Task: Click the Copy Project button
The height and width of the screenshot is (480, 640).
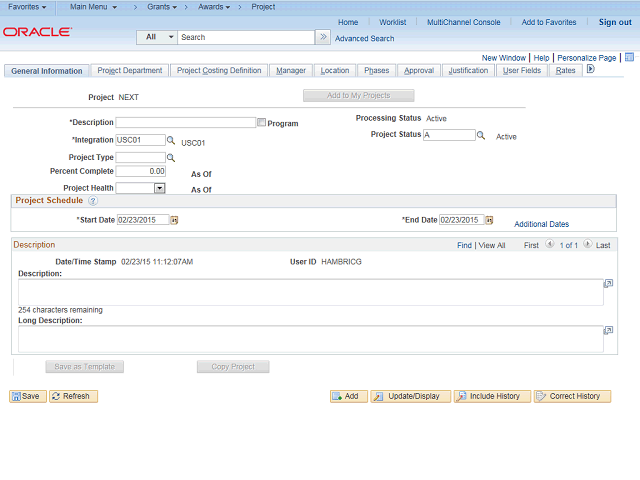Action: click(x=233, y=367)
